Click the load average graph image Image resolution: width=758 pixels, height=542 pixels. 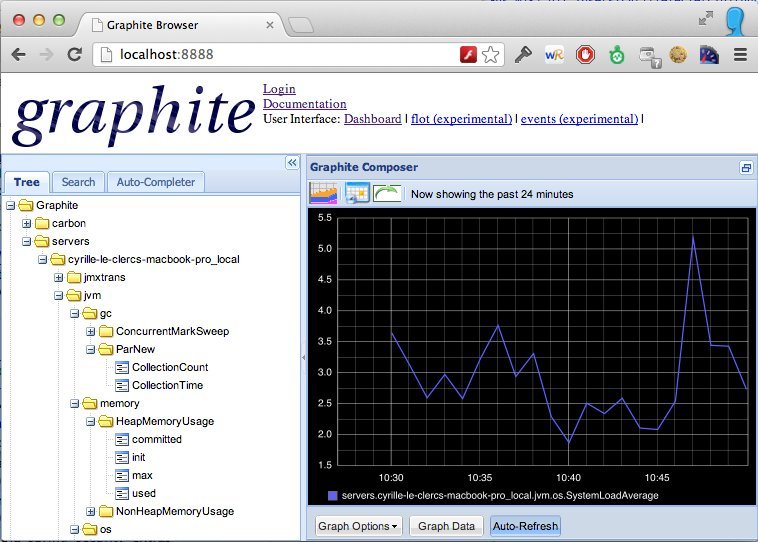click(x=532, y=357)
